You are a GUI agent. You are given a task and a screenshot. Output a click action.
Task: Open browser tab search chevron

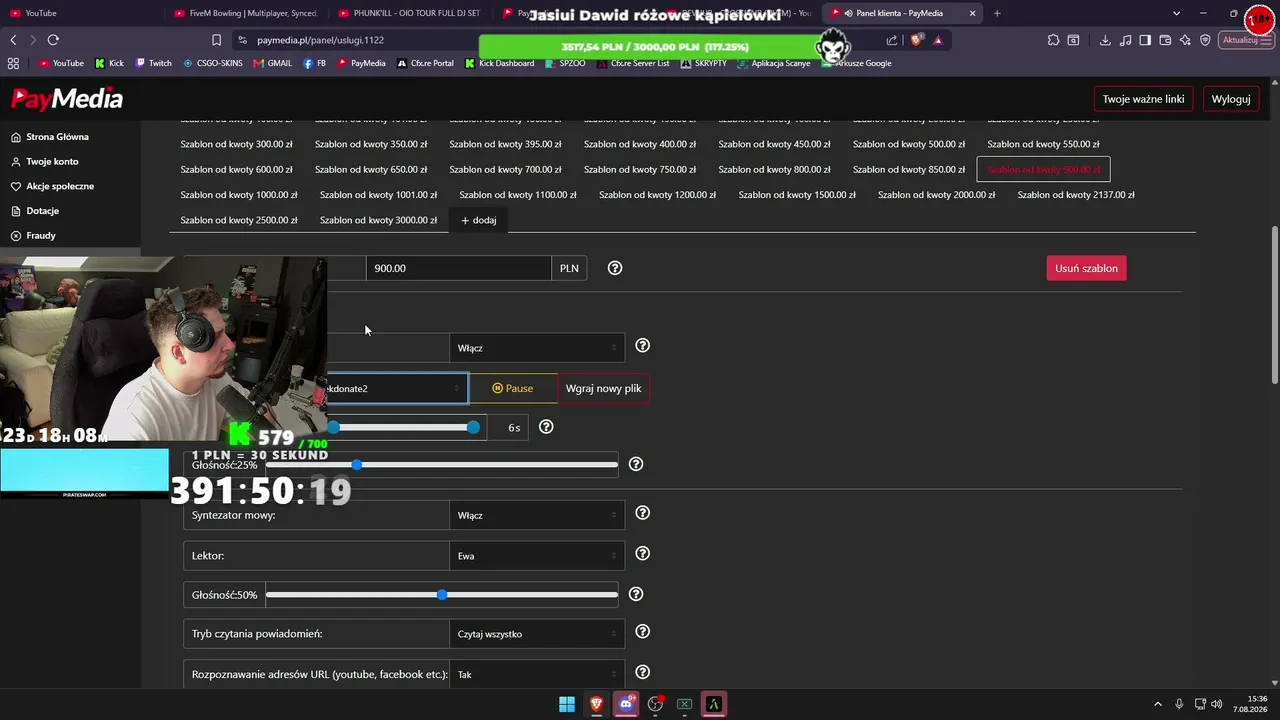(x=1176, y=13)
